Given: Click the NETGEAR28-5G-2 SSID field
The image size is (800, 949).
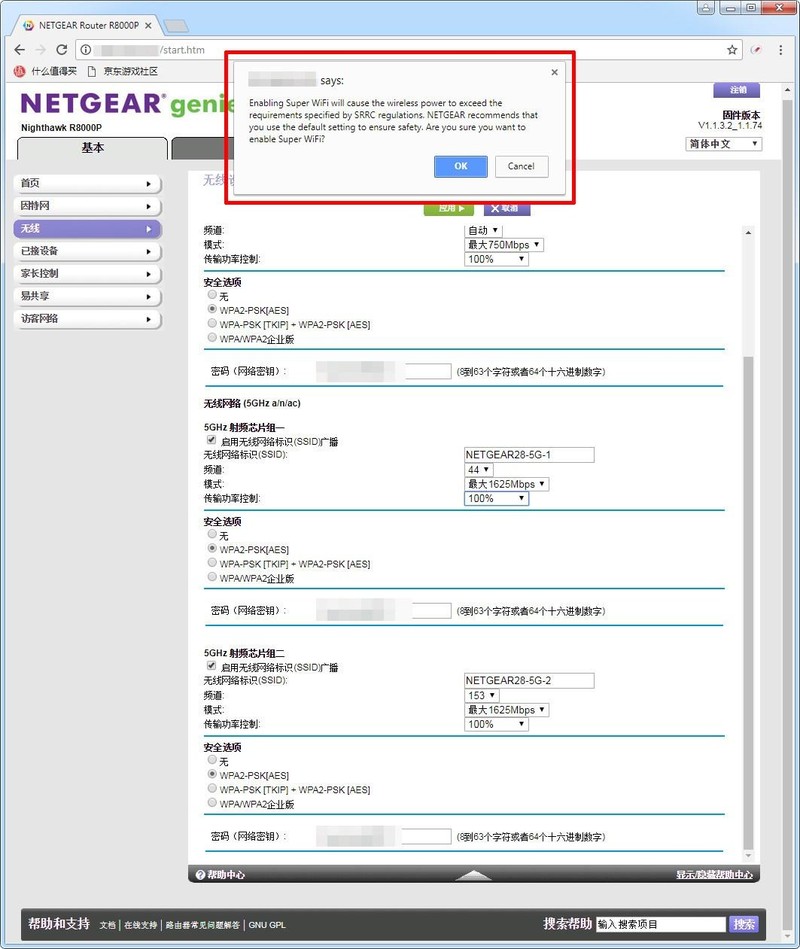Looking at the screenshot, I should coord(529,680).
